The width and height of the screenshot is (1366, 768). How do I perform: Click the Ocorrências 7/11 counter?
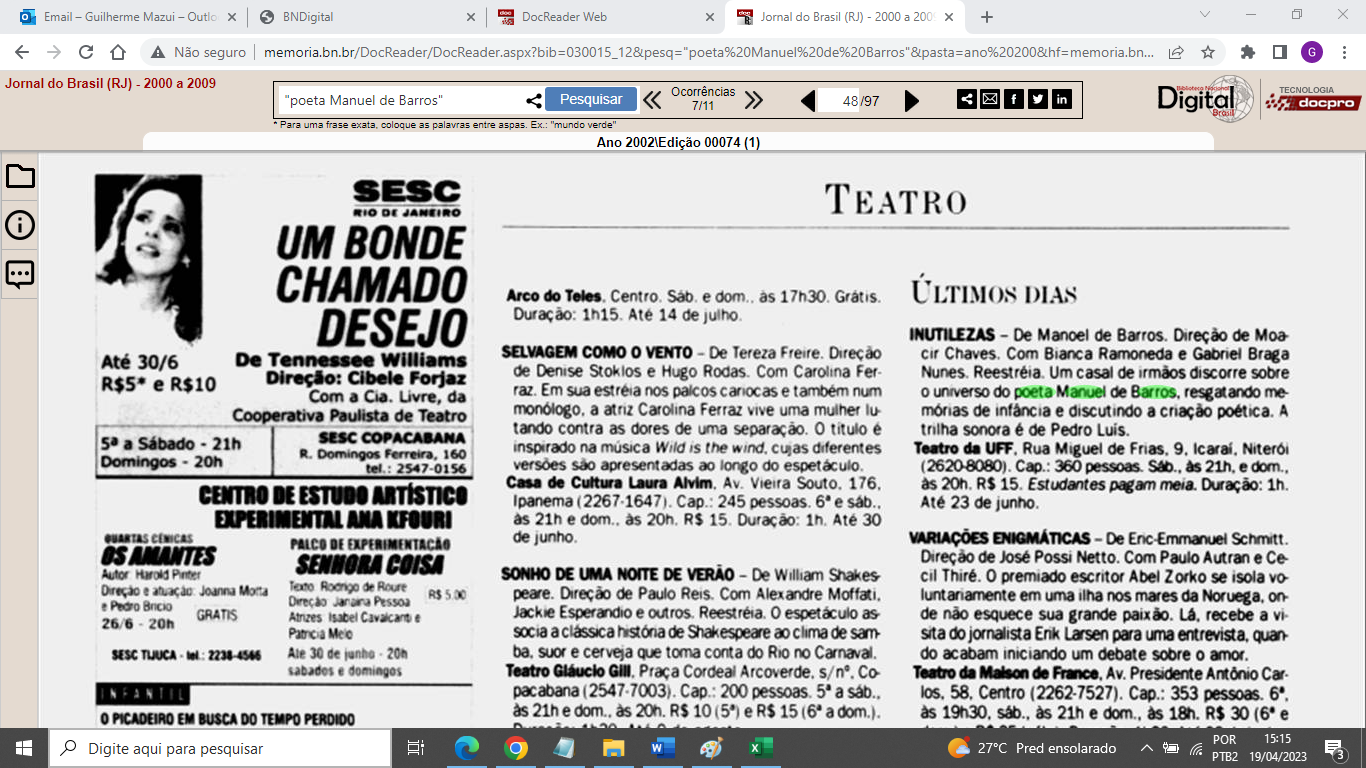[x=702, y=98]
